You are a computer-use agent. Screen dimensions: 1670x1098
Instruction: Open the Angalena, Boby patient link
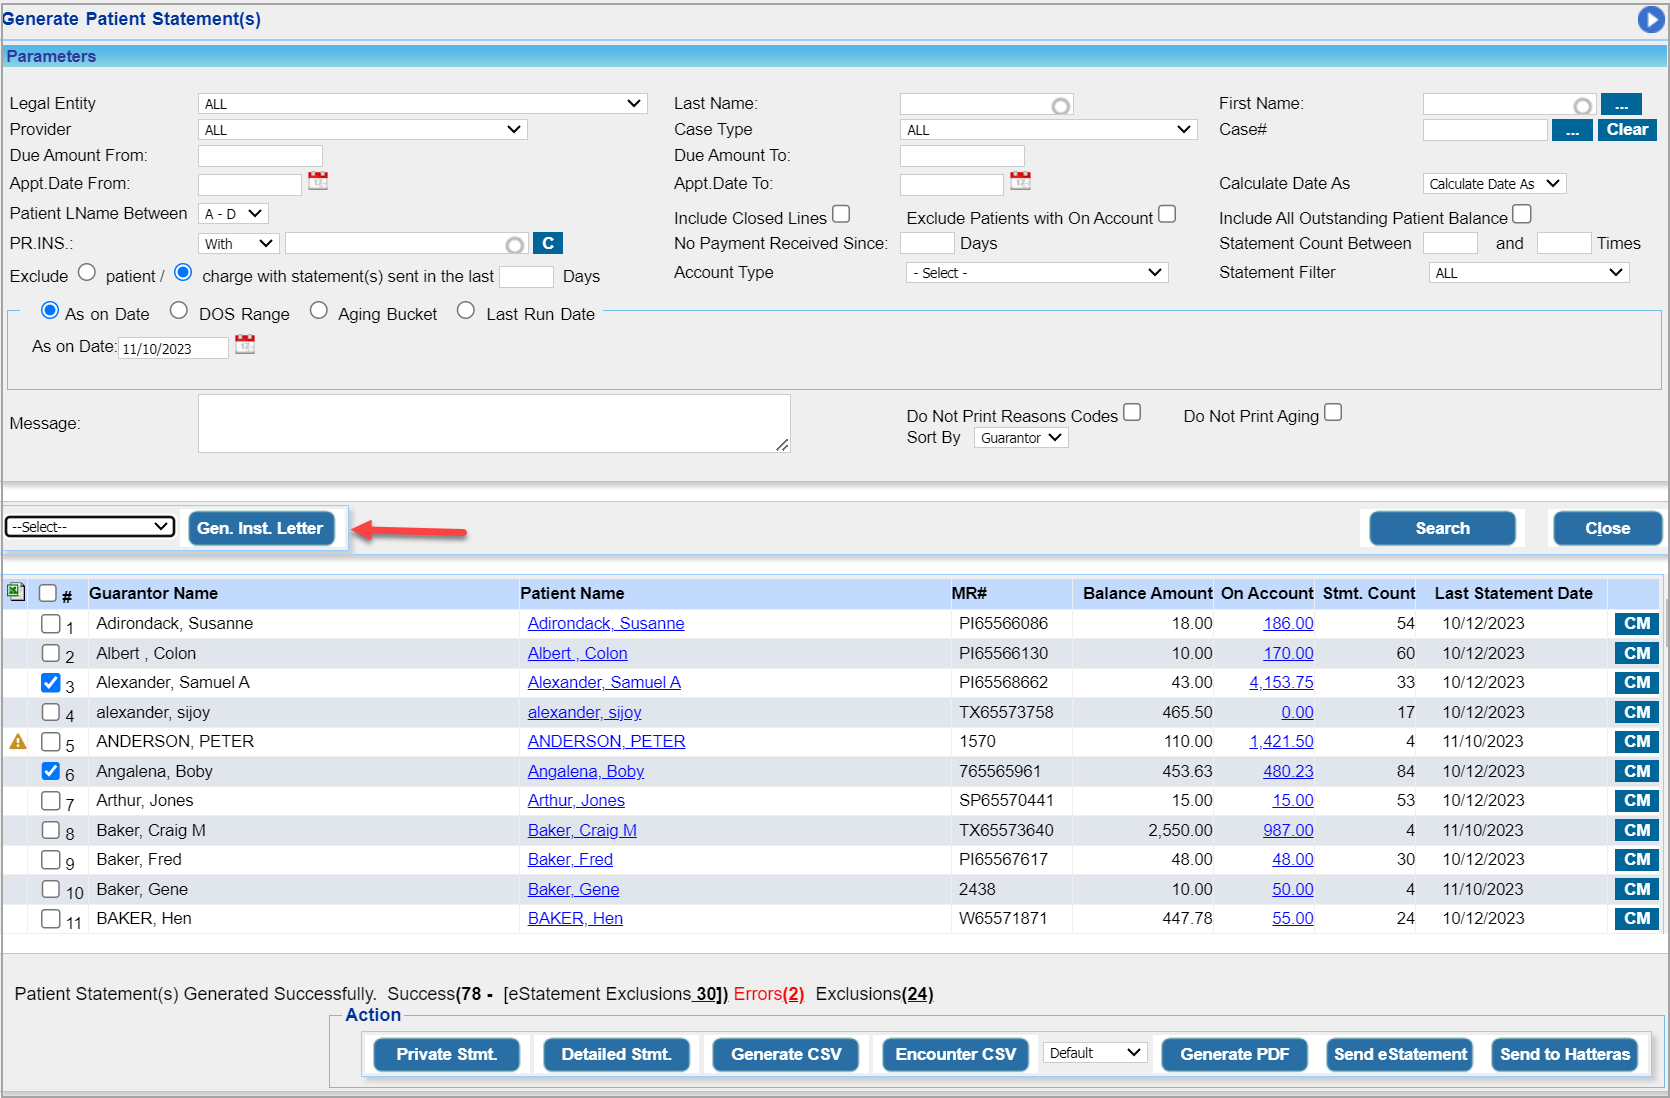(x=585, y=771)
